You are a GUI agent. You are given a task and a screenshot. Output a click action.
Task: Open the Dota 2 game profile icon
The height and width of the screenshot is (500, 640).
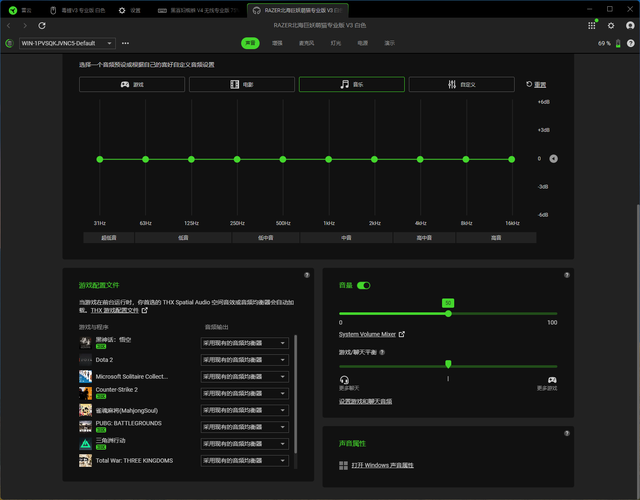tap(85, 360)
